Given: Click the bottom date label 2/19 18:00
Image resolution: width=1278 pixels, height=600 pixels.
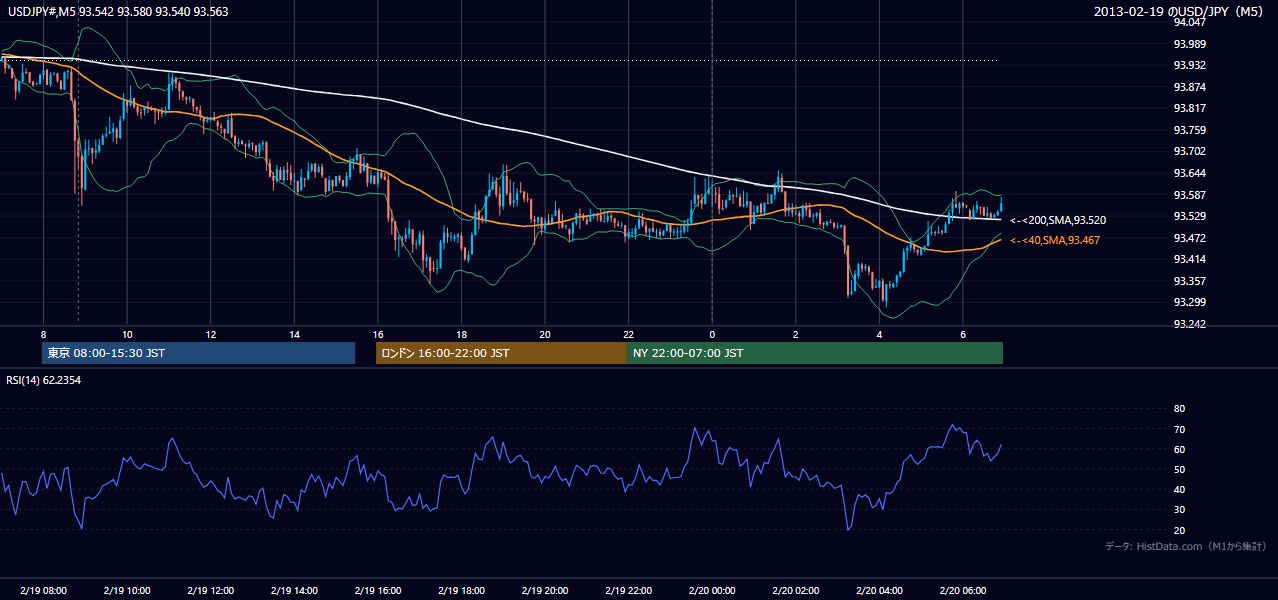Looking at the screenshot, I should [x=461, y=591].
